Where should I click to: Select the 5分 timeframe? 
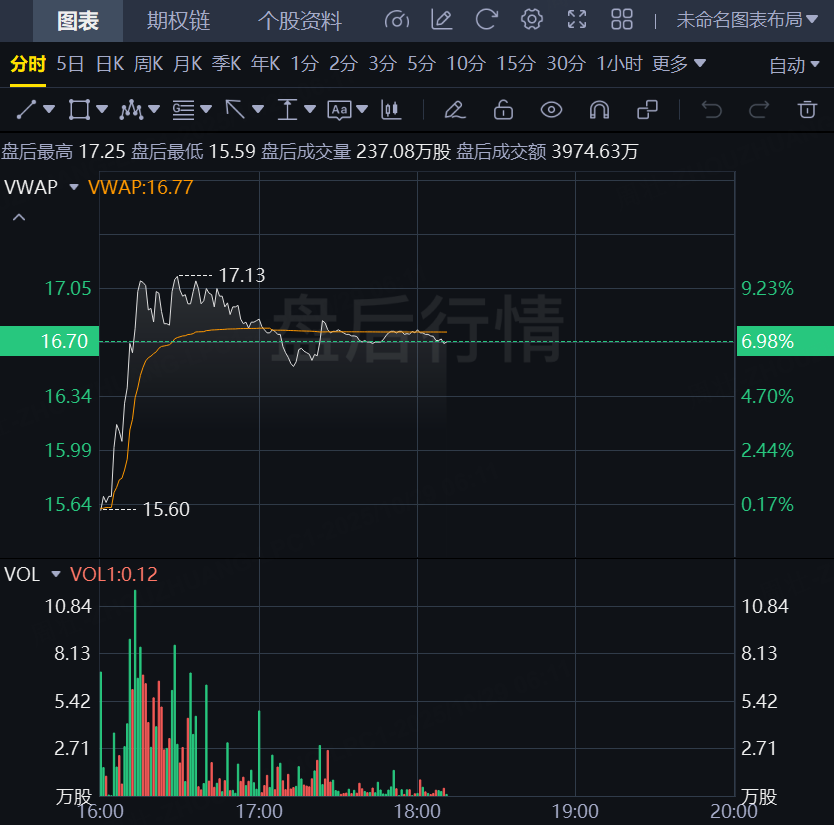click(421, 64)
